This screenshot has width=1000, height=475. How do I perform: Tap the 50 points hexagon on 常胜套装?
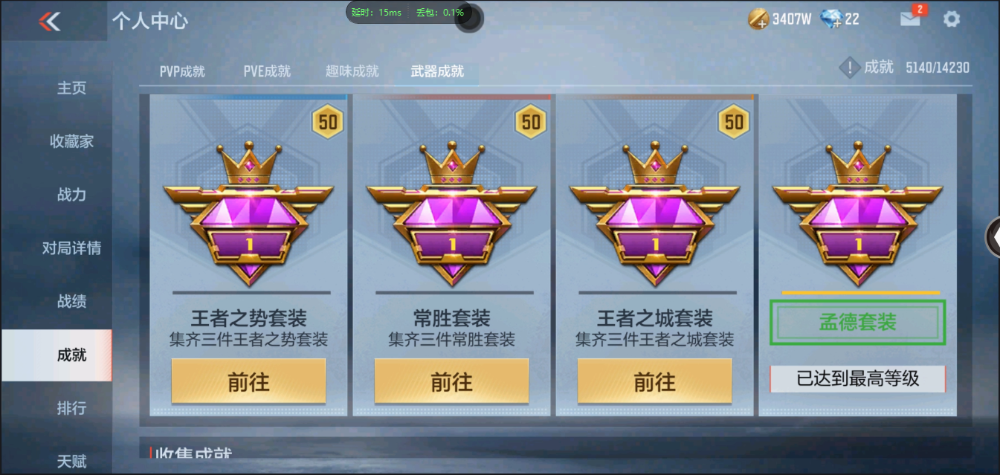pos(531,121)
